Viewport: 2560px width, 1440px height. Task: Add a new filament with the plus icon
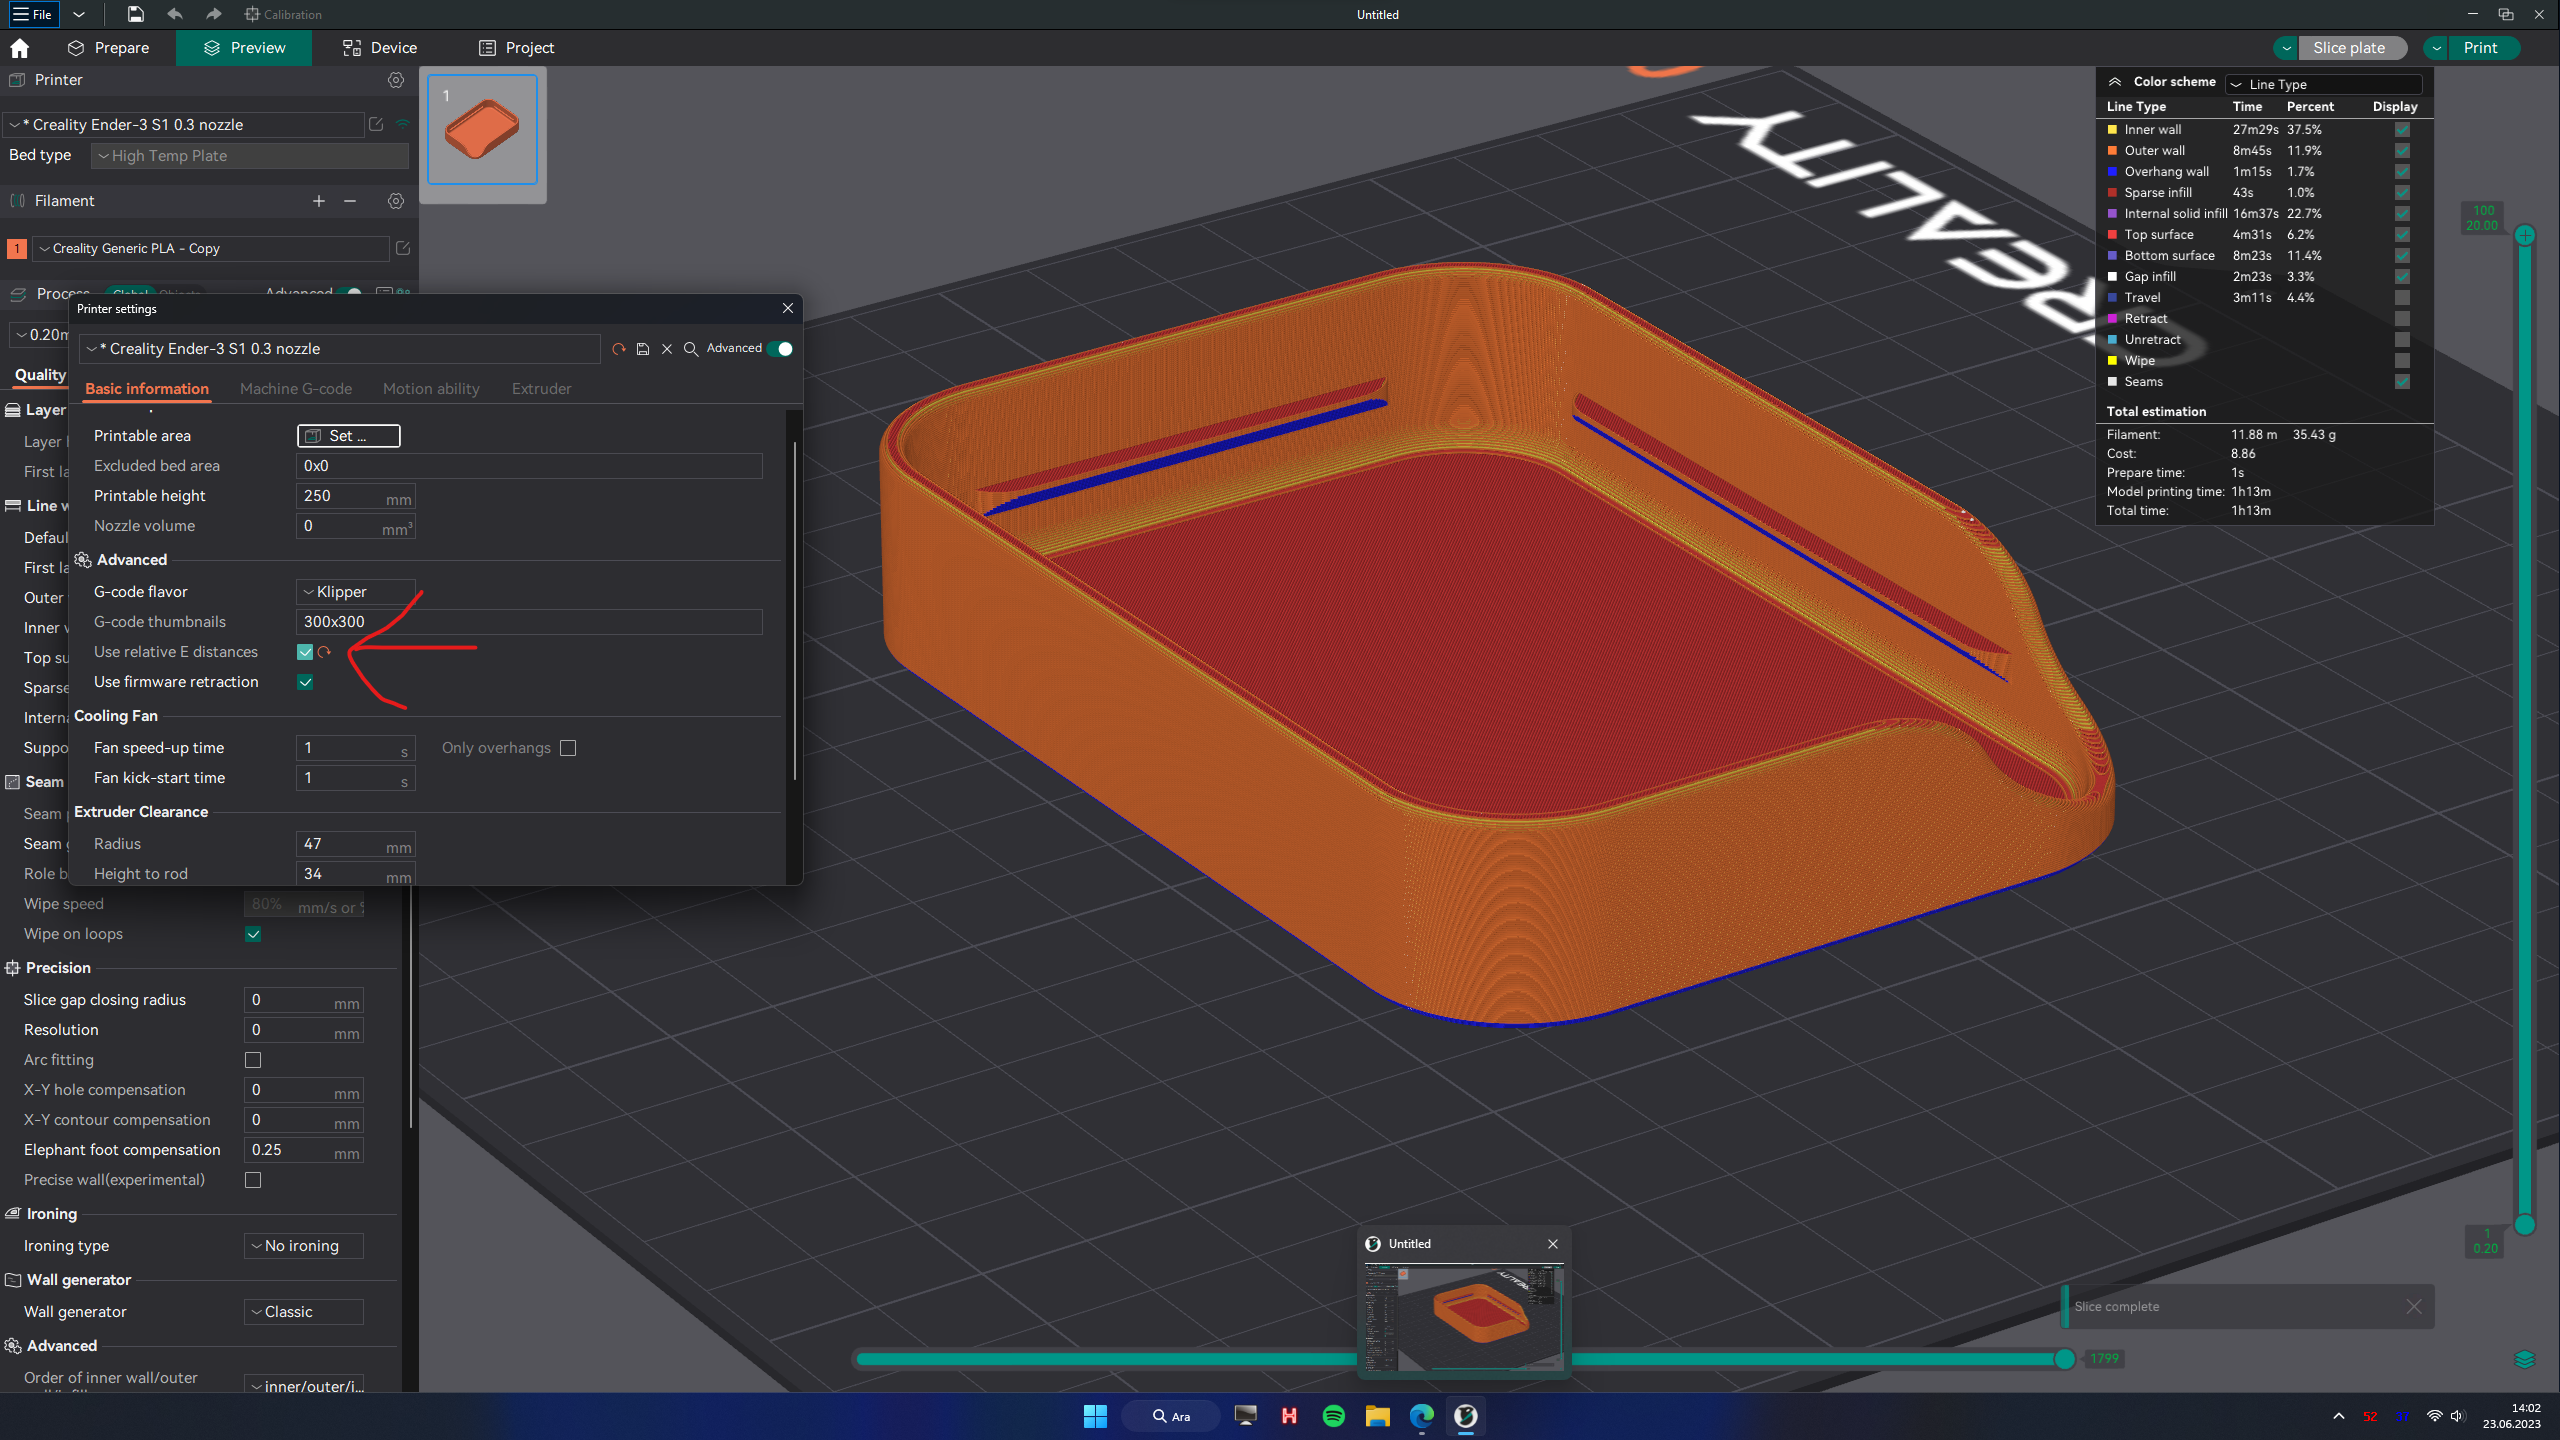pyautogui.click(x=319, y=201)
